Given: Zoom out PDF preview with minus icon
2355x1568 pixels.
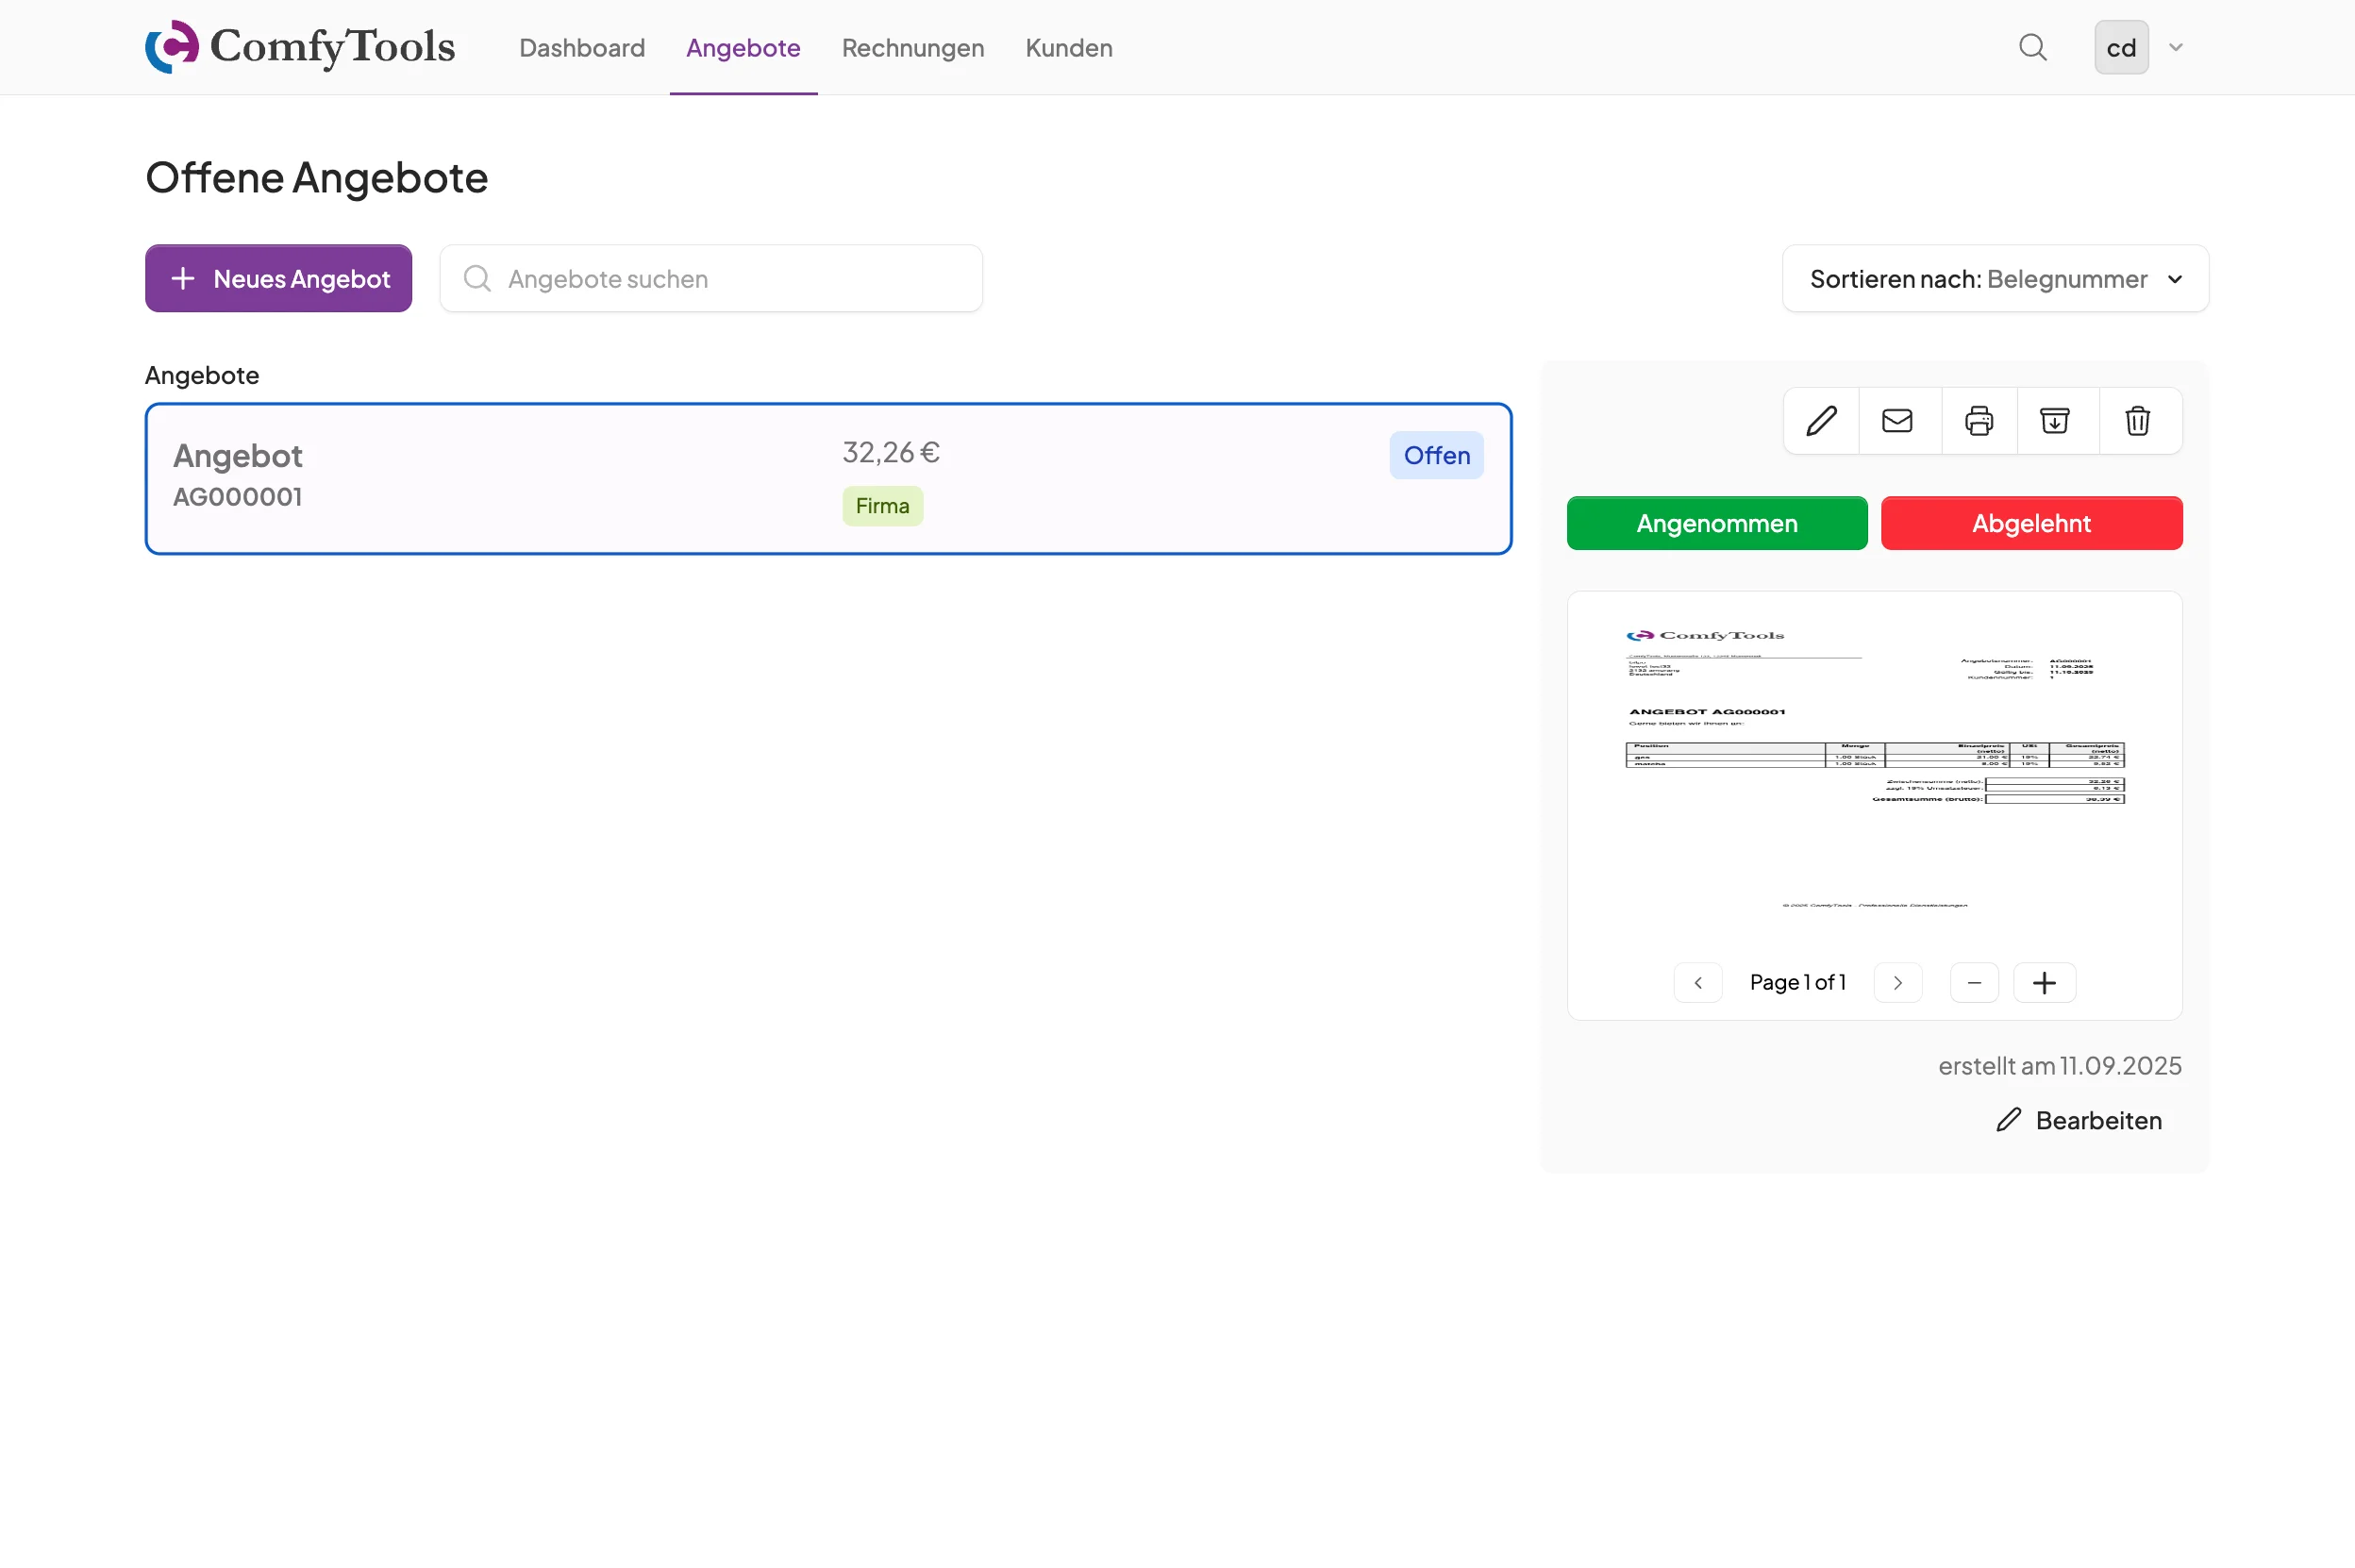Looking at the screenshot, I should (x=1974, y=983).
